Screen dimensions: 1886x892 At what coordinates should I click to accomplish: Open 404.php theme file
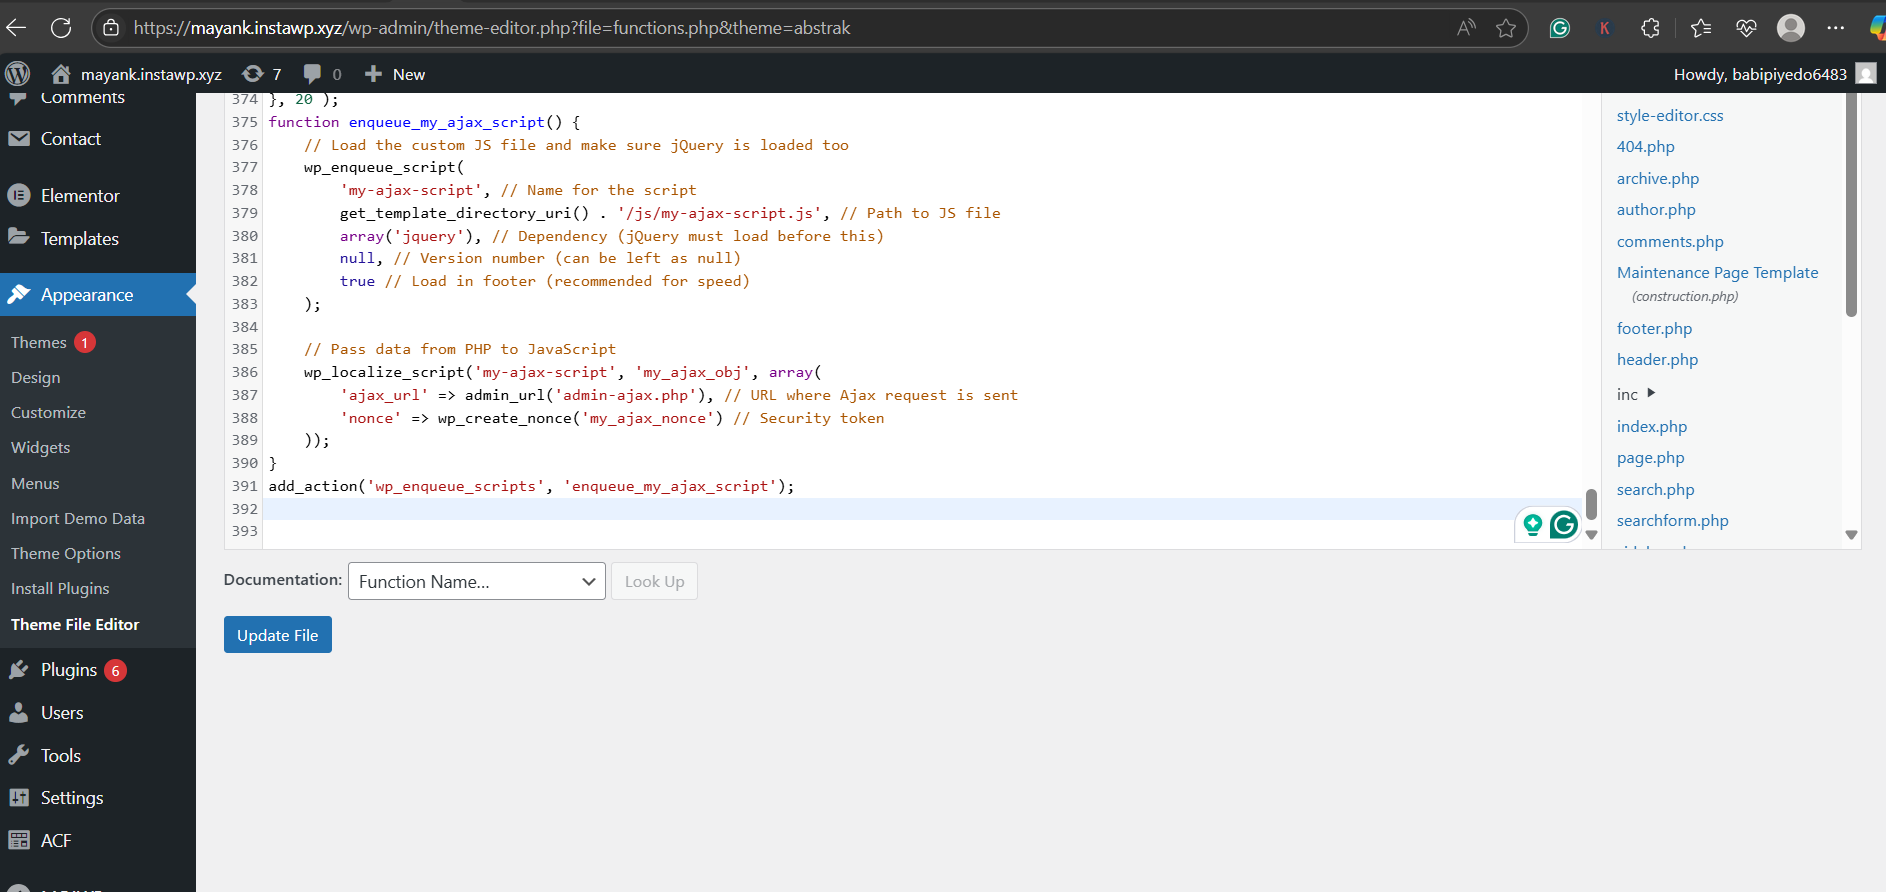coord(1645,146)
